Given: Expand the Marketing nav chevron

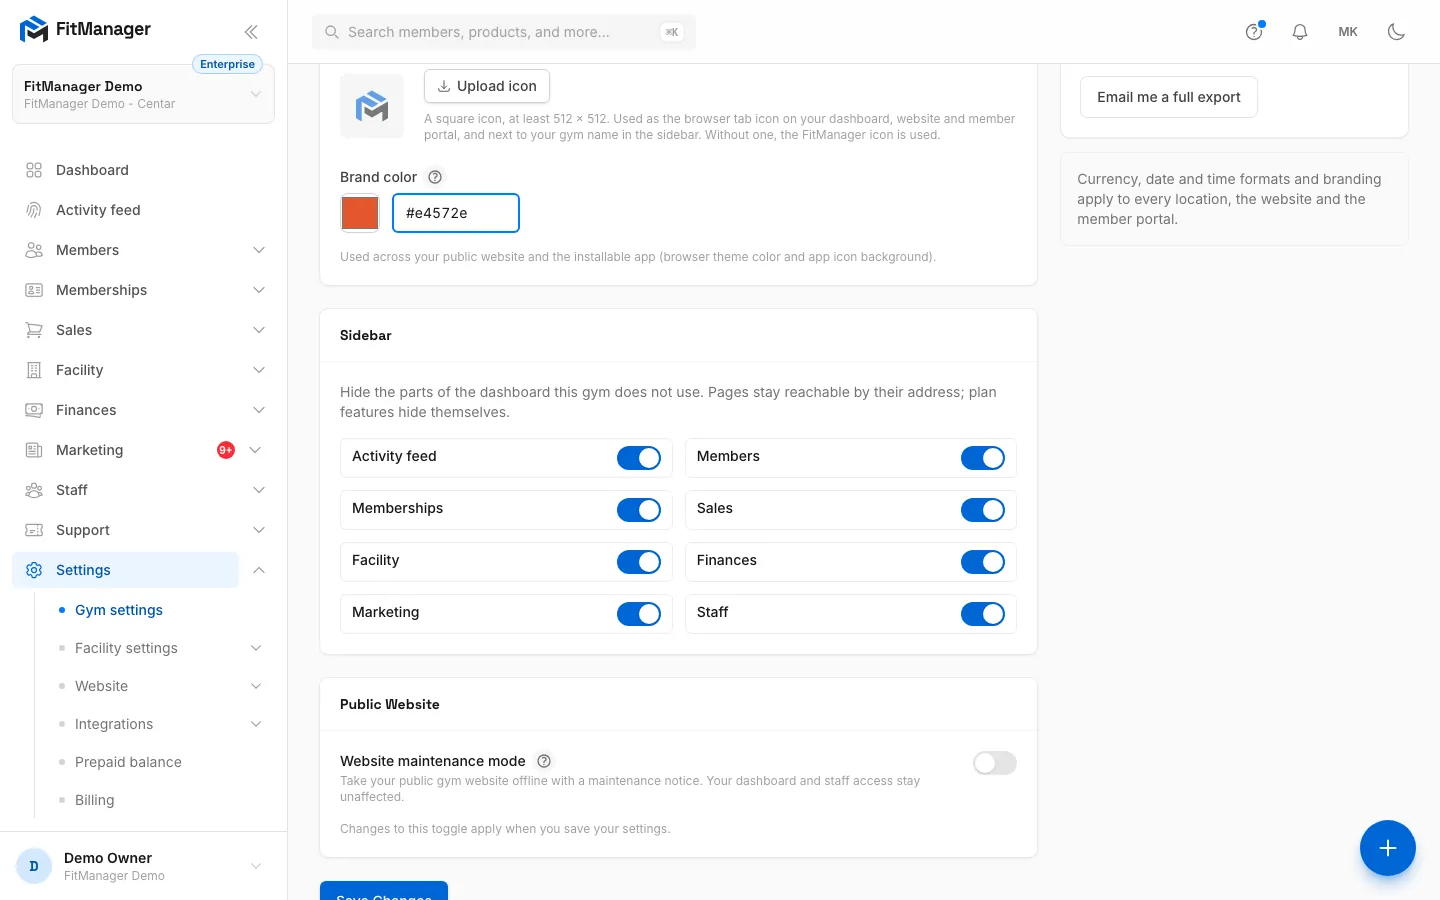Looking at the screenshot, I should coord(255,450).
